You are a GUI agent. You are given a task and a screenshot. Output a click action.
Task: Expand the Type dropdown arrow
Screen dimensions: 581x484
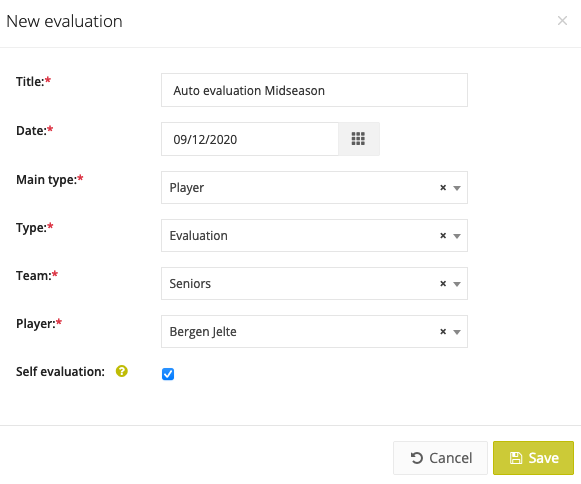457,236
